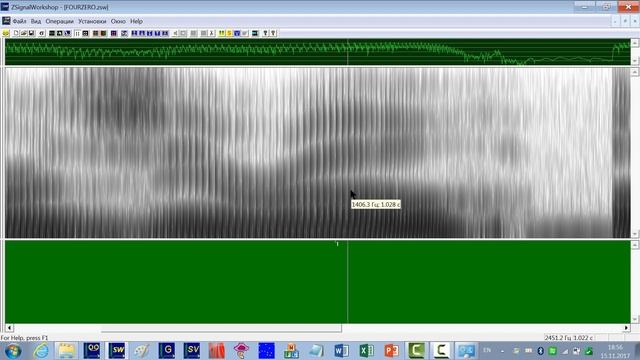The image size is (640, 360).
Task: Click the top waveform panel scroll-up arrow
Action: 635,42
